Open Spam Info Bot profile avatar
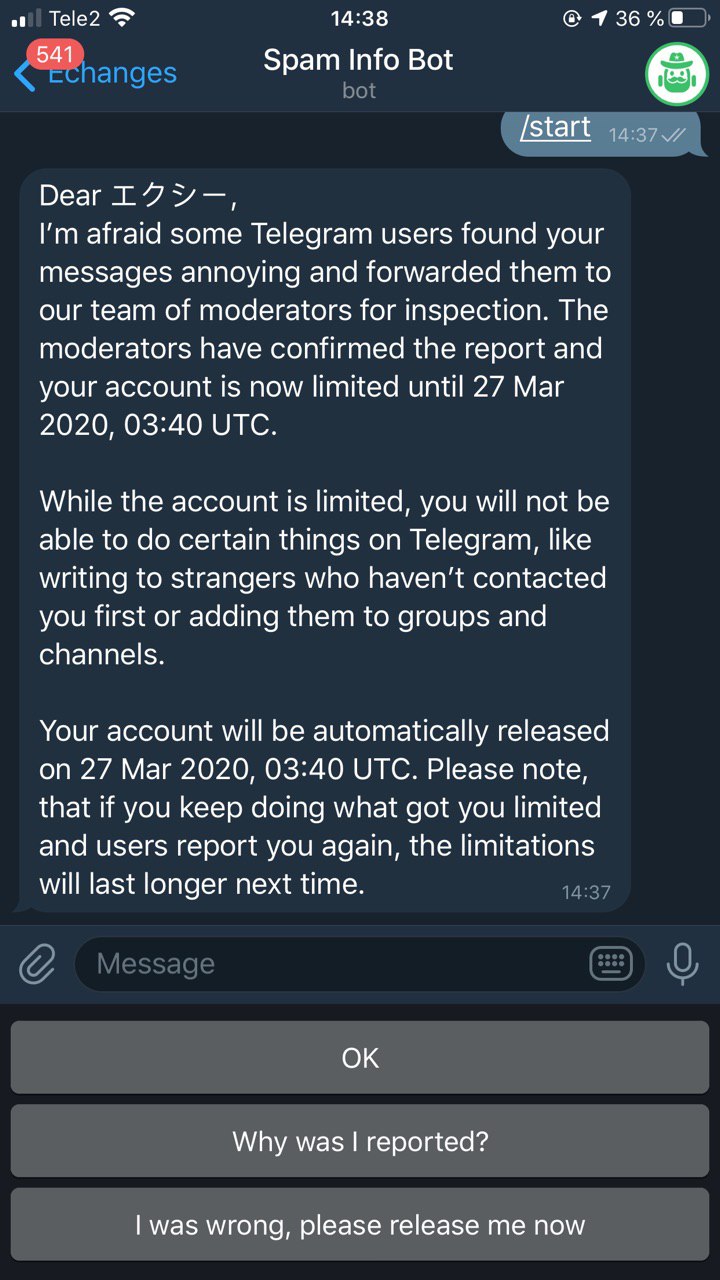The image size is (720, 1280). click(x=676, y=74)
